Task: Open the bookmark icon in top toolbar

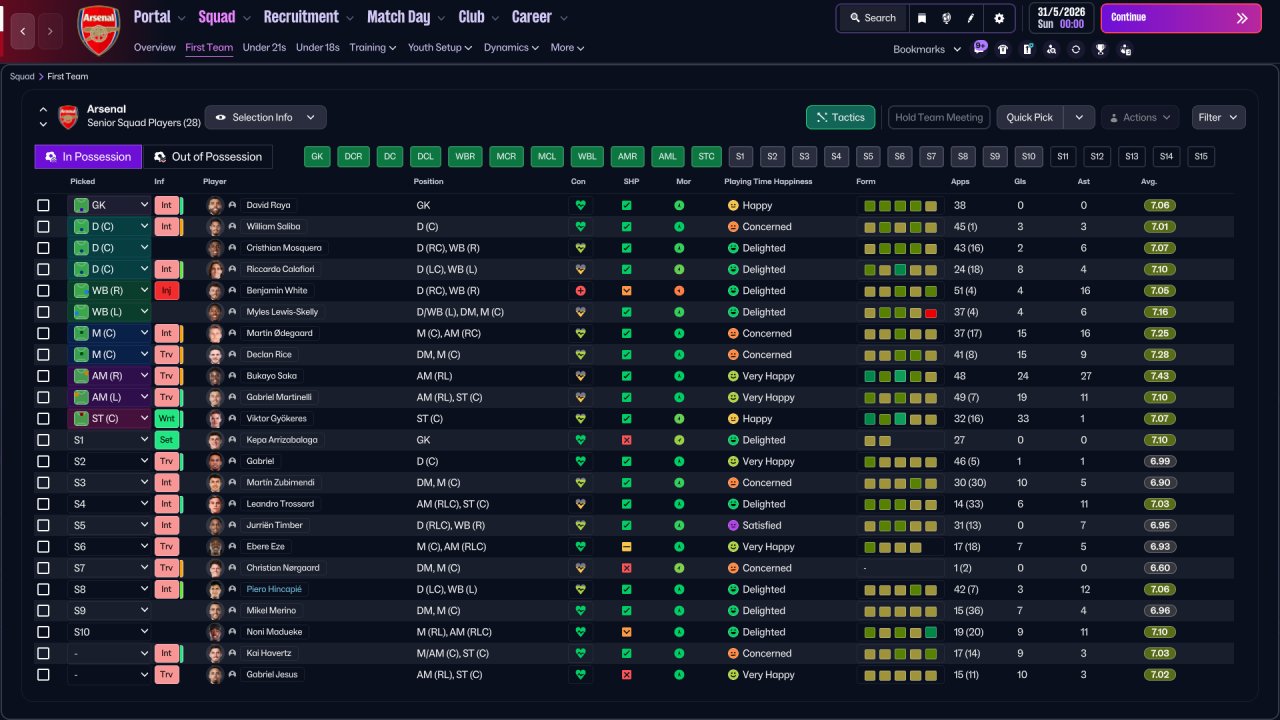Action: tap(921, 18)
